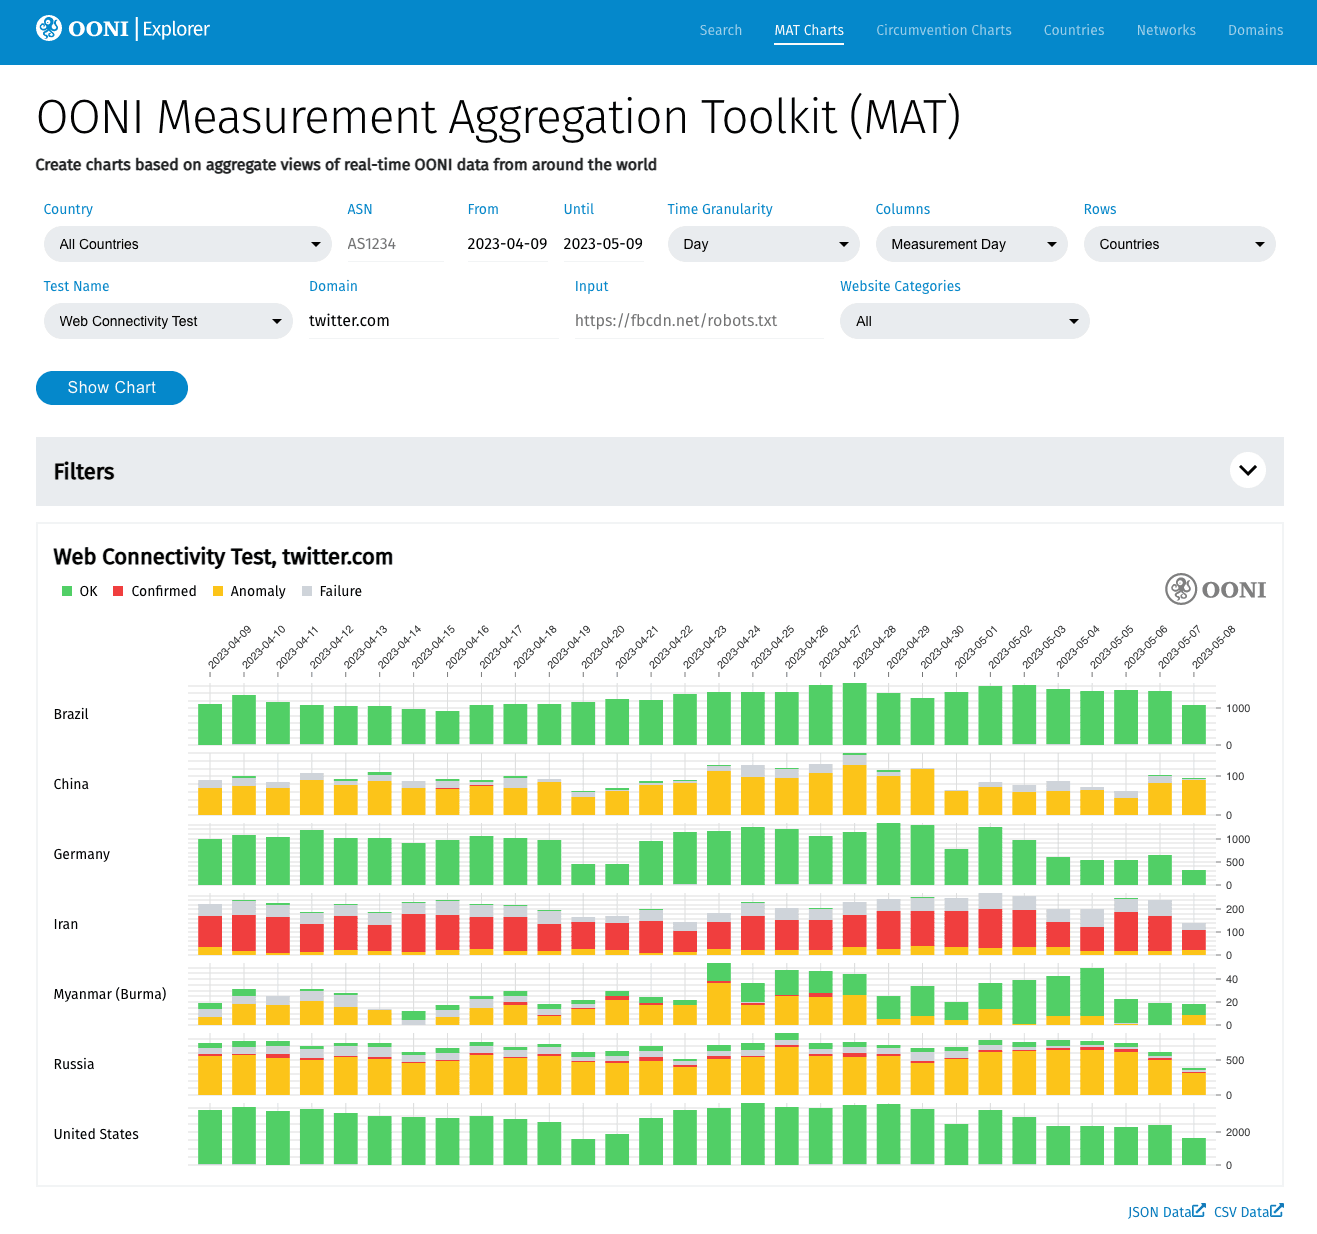Open the Countries navigation item
Viewport: 1317px width, 1234px height.
[1073, 30]
